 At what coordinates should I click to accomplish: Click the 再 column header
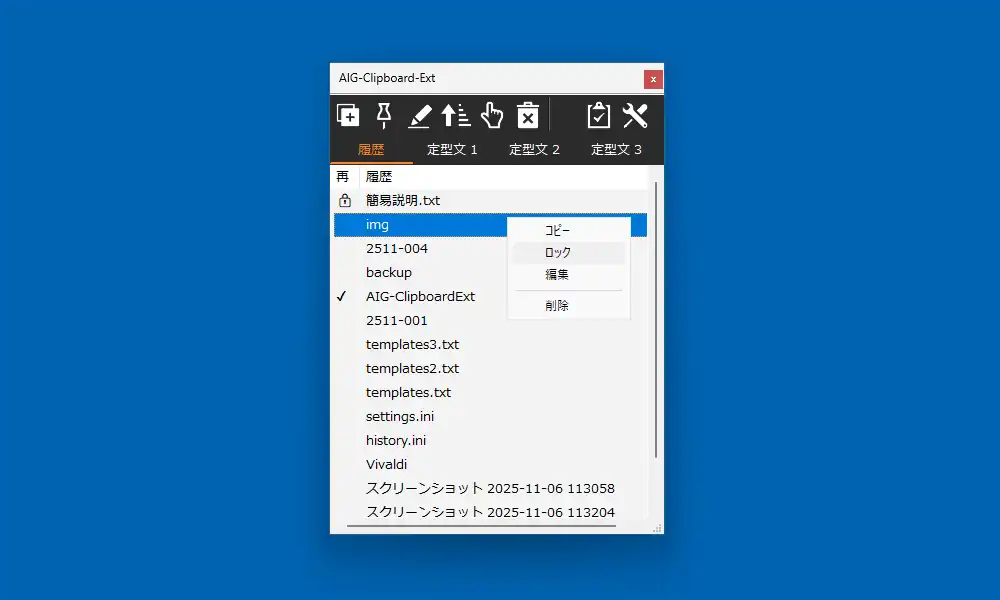point(344,175)
